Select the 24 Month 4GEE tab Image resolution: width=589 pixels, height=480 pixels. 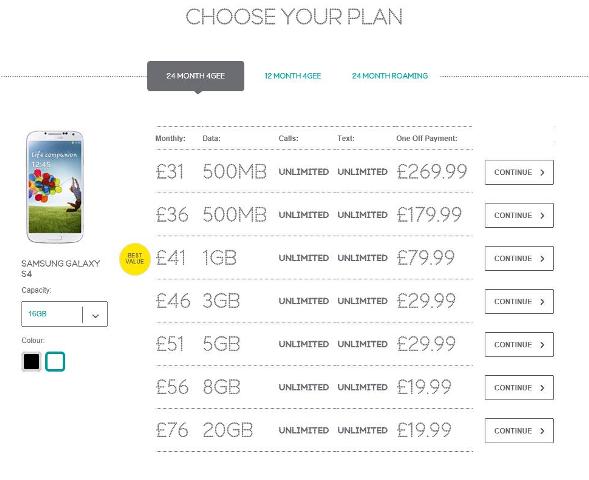coord(195,76)
